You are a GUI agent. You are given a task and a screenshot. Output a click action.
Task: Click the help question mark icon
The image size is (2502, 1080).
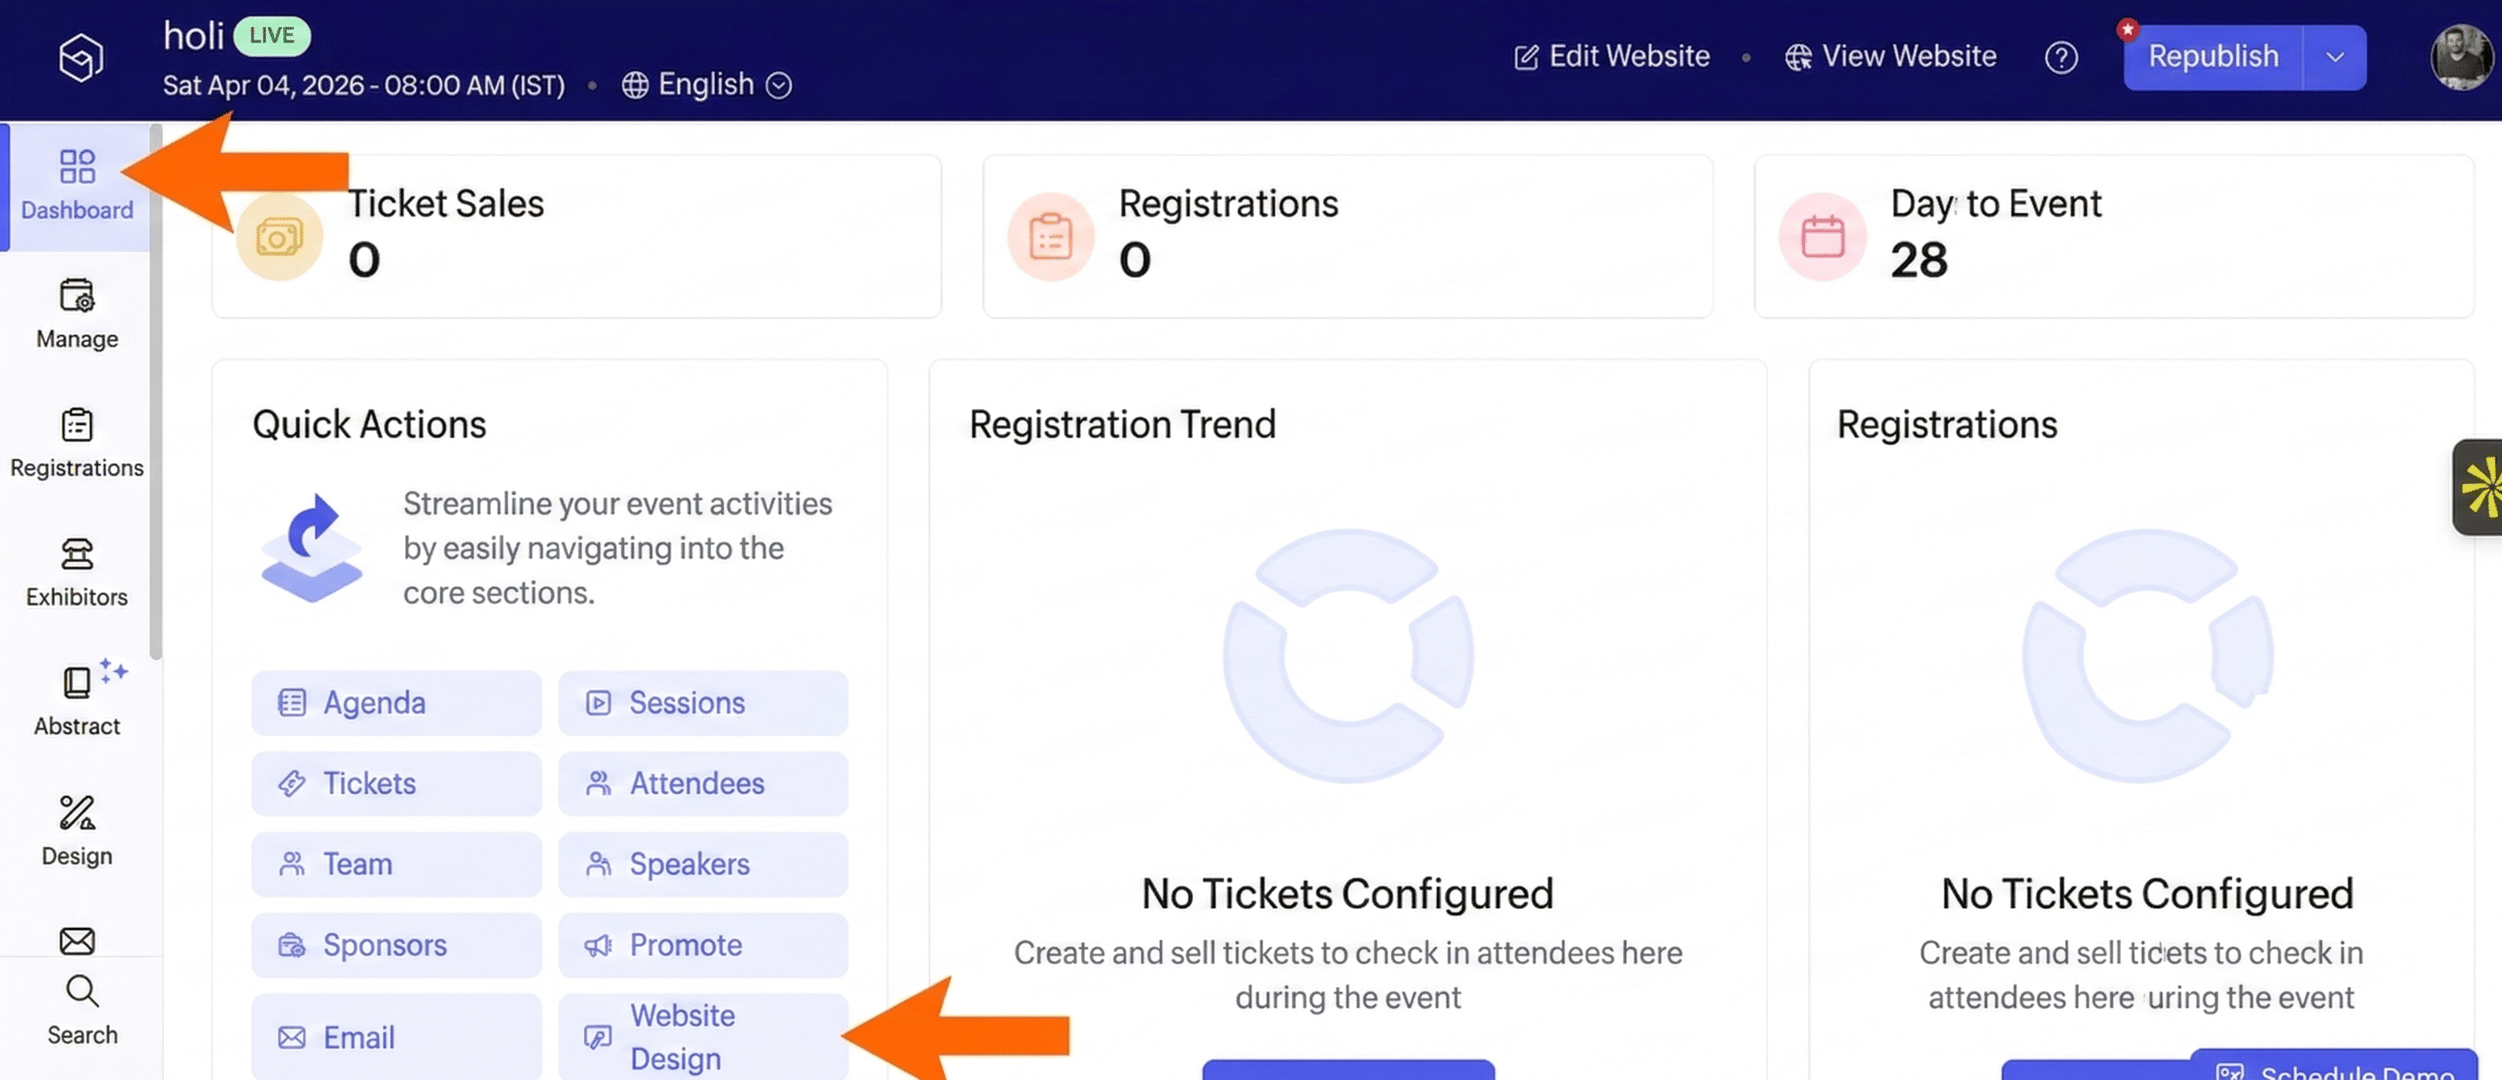(x=2062, y=57)
